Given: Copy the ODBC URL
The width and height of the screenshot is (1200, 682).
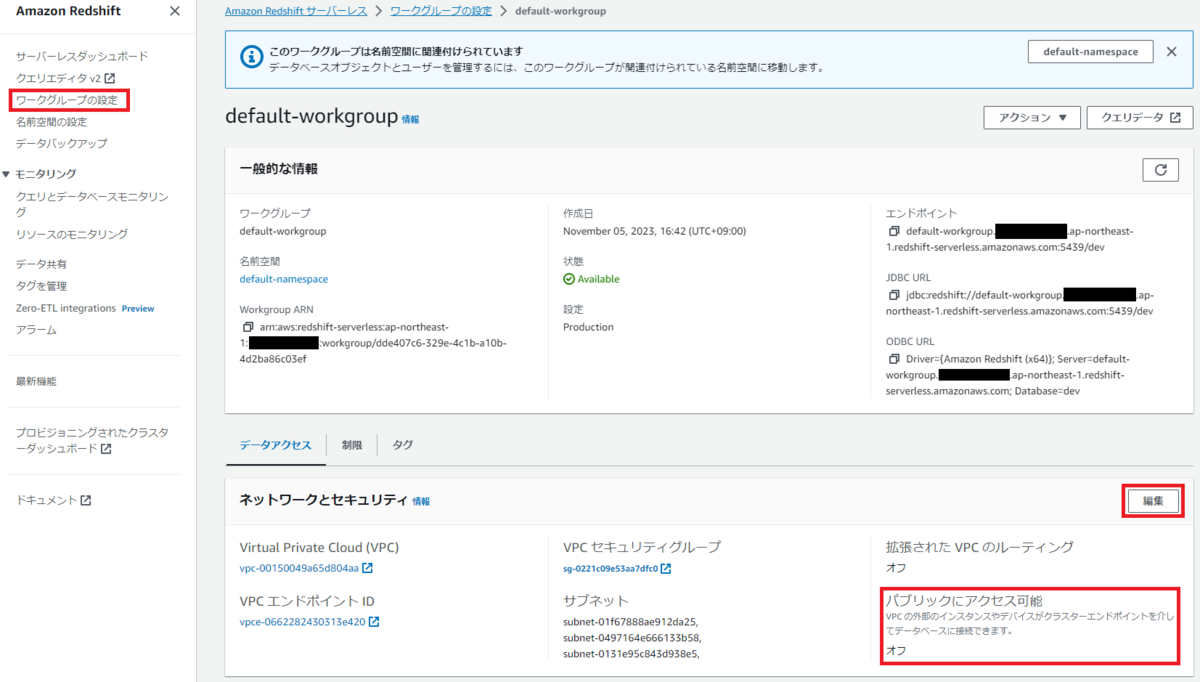Looking at the screenshot, I should click(x=894, y=358).
